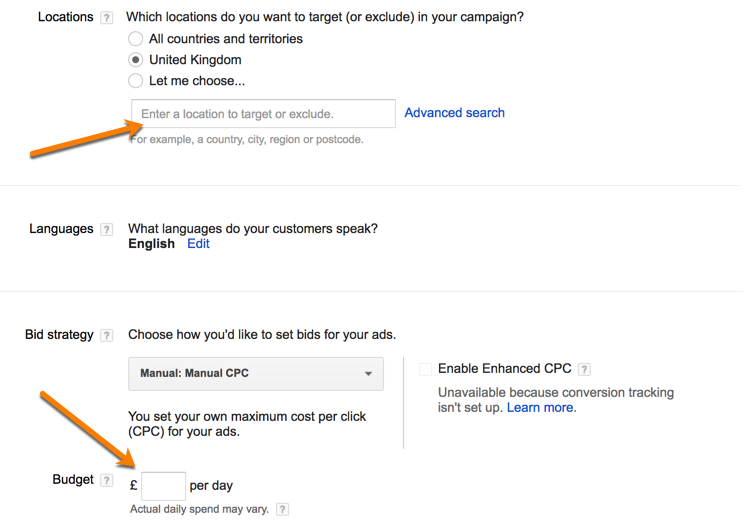Click help icon next to Locations
The image size is (748, 528).
click(107, 18)
